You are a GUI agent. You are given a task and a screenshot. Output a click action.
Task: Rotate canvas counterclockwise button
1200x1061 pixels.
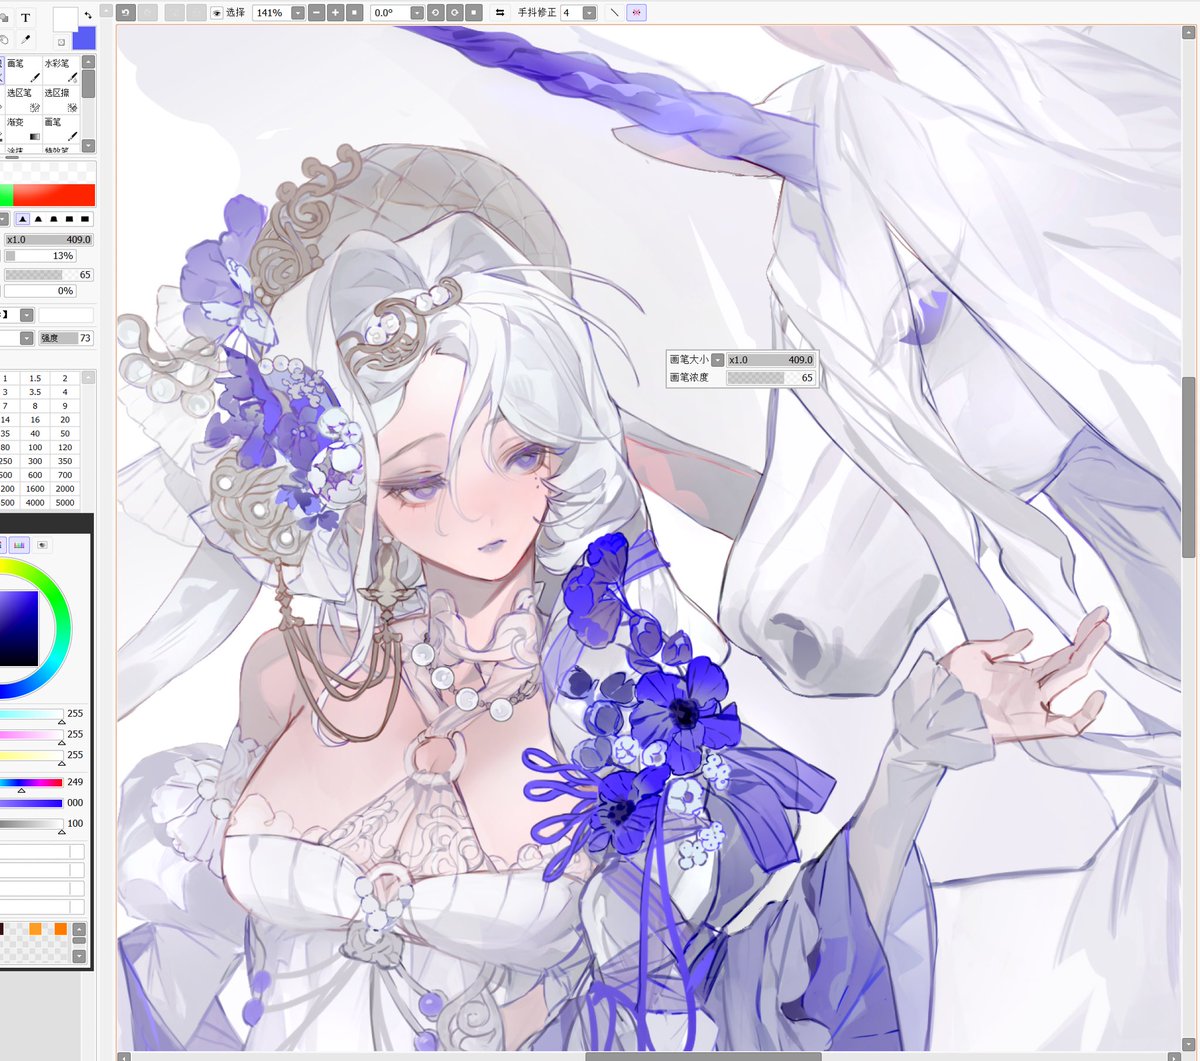pyautogui.click(x=436, y=13)
